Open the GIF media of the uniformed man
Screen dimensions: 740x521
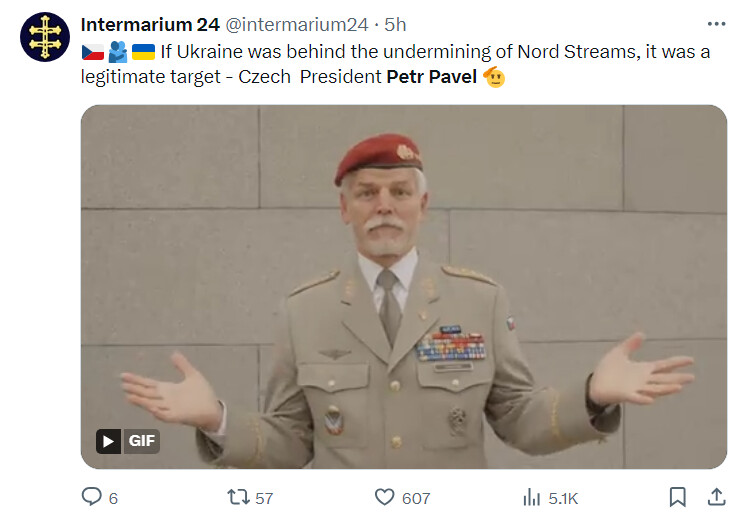click(x=404, y=287)
